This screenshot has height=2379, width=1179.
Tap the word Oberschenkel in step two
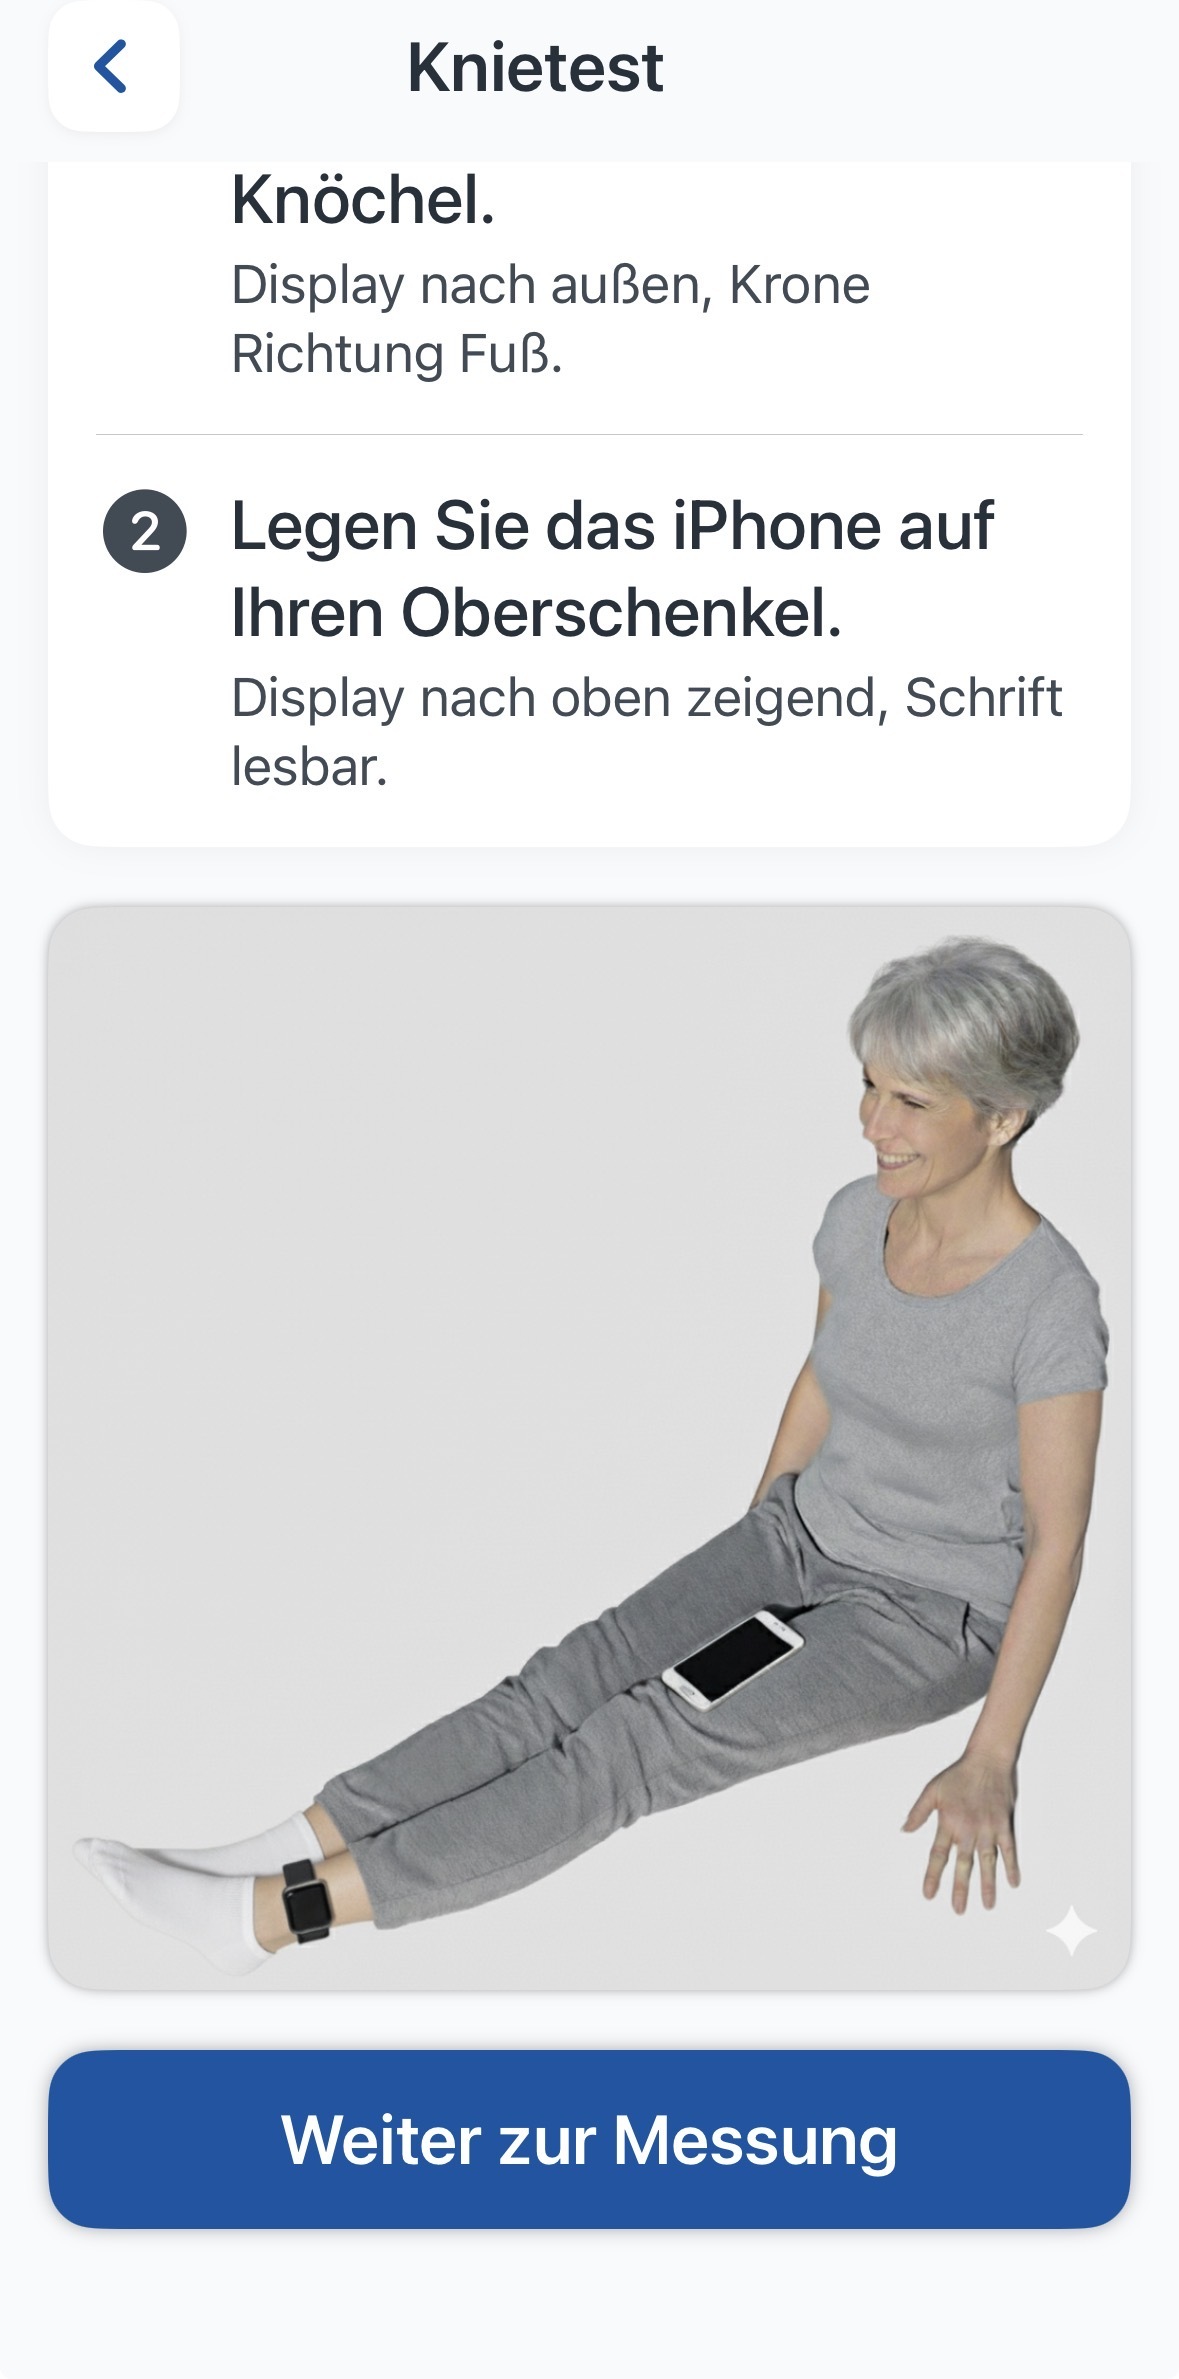tap(621, 612)
